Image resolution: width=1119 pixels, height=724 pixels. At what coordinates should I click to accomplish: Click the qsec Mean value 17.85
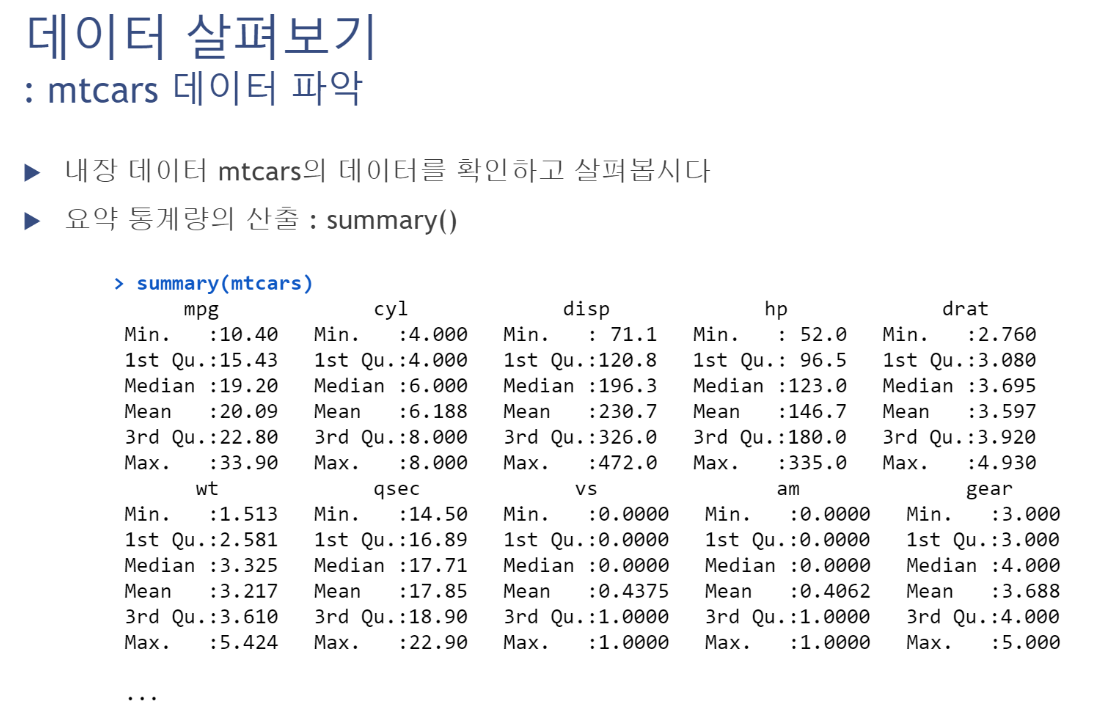[x=438, y=591]
